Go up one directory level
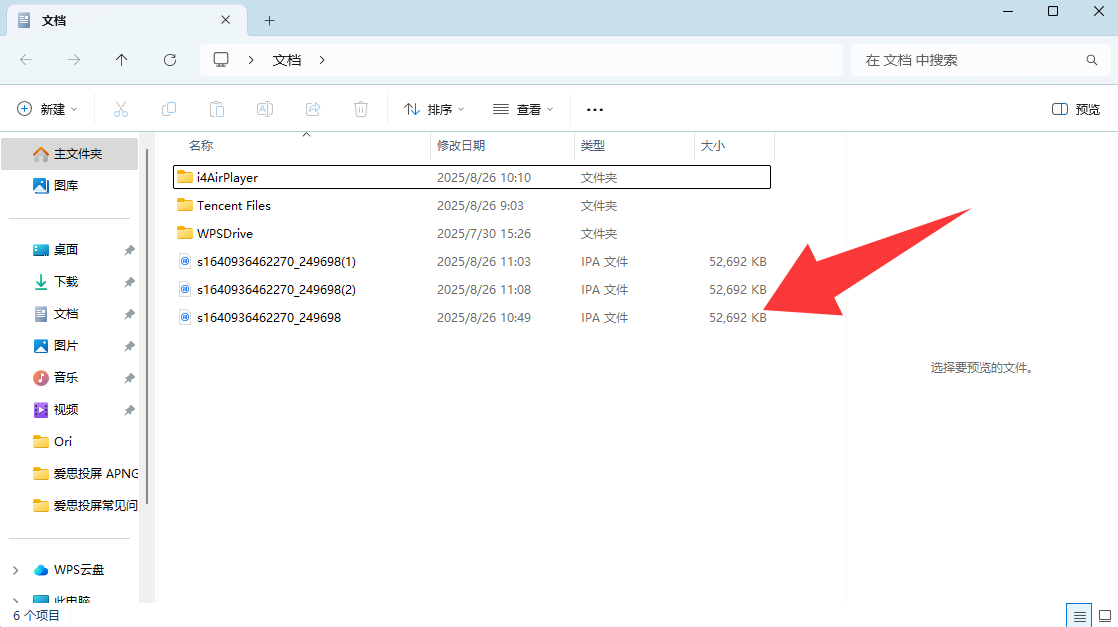Viewport: 1118px width, 627px height. tap(122, 60)
